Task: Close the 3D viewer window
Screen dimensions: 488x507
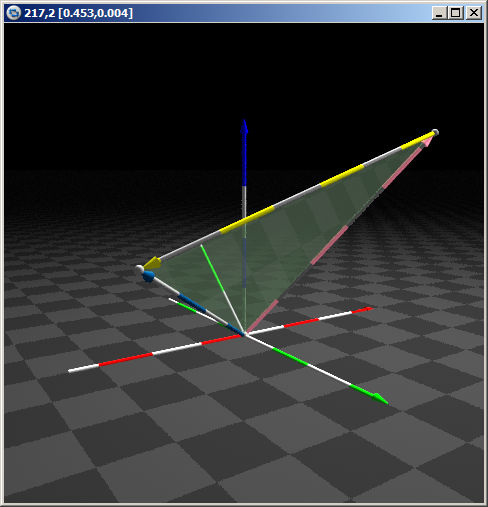Action: pyautogui.click(x=474, y=13)
